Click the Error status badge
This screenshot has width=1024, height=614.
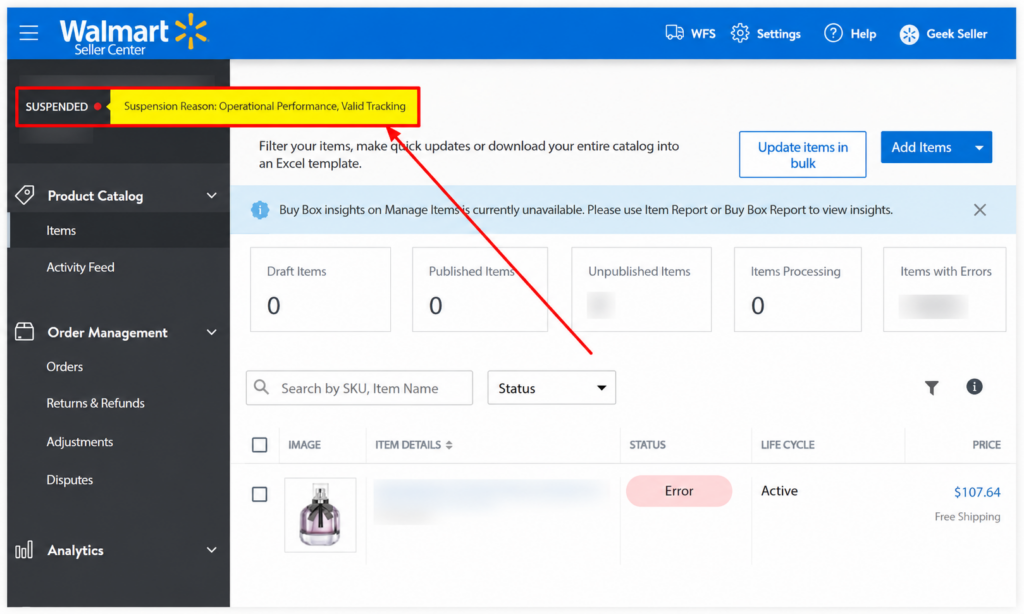click(x=679, y=491)
